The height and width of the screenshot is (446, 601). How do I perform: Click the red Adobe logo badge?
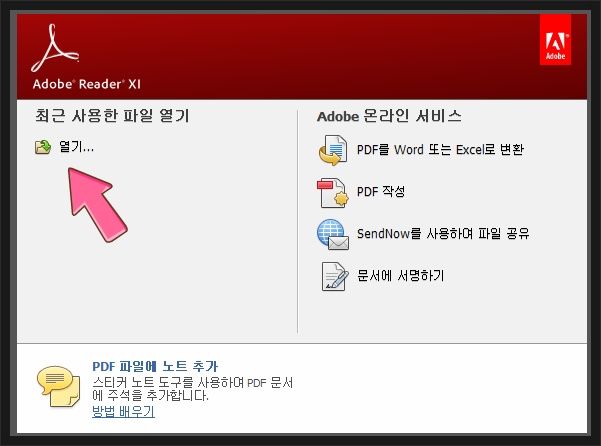pyautogui.click(x=555, y=40)
